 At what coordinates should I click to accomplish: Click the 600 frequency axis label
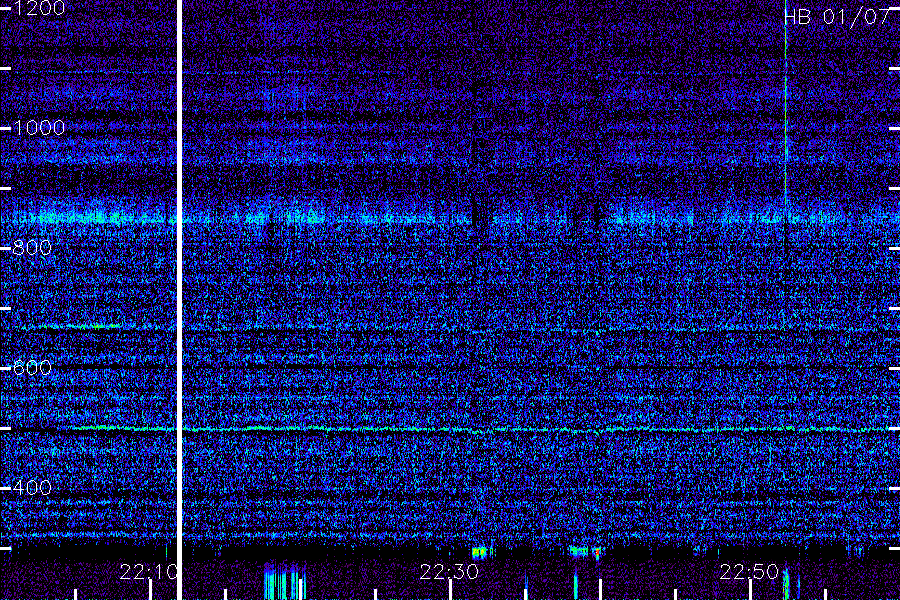[32, 367]
